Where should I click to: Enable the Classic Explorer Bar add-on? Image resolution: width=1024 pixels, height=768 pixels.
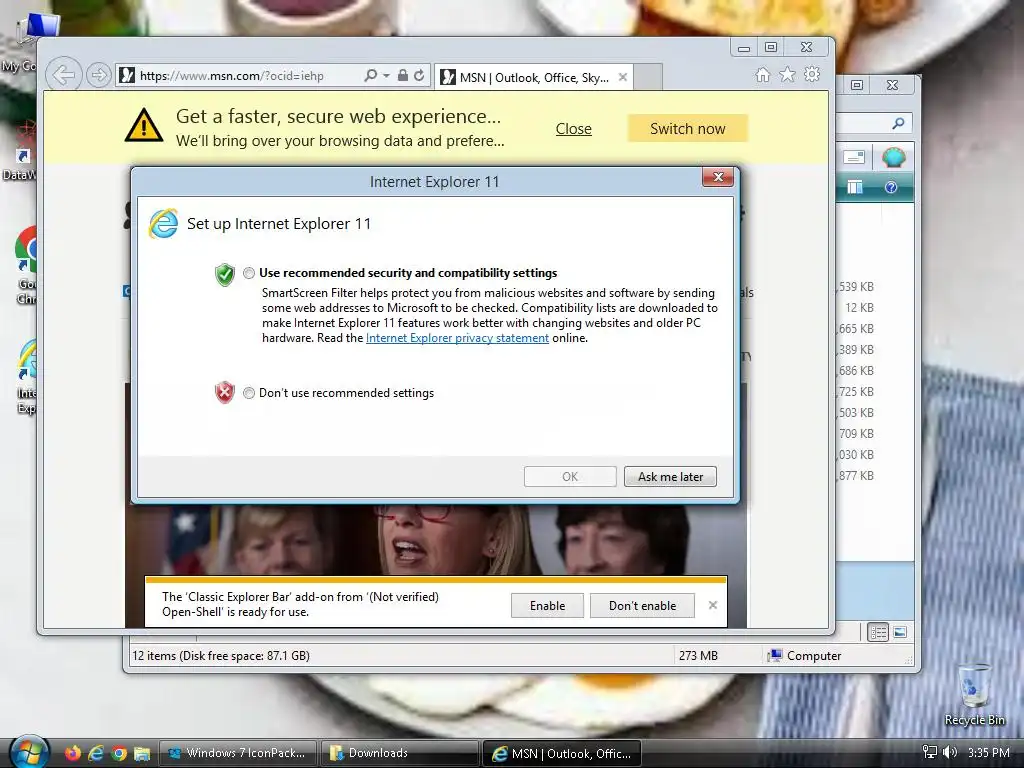click(x=547, y=606)
